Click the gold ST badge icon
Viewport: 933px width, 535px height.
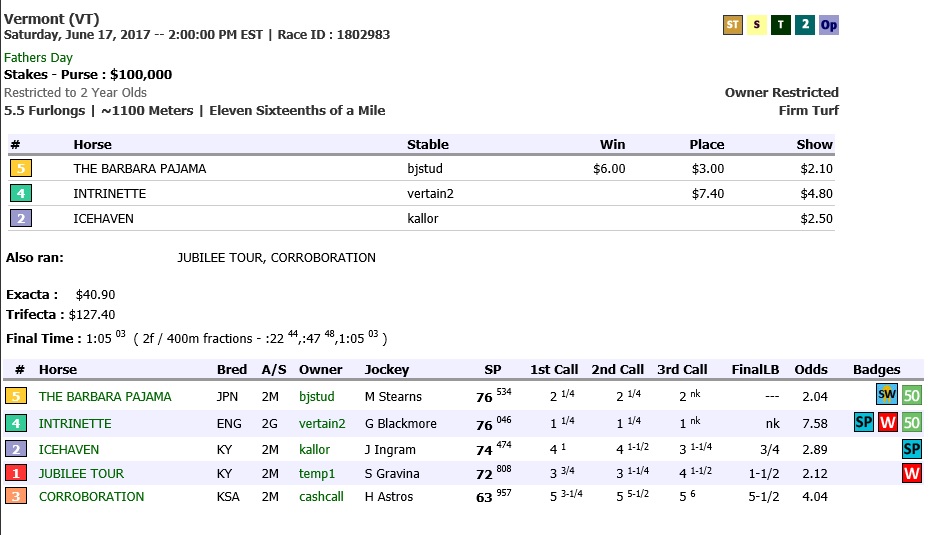pos(732,25)
